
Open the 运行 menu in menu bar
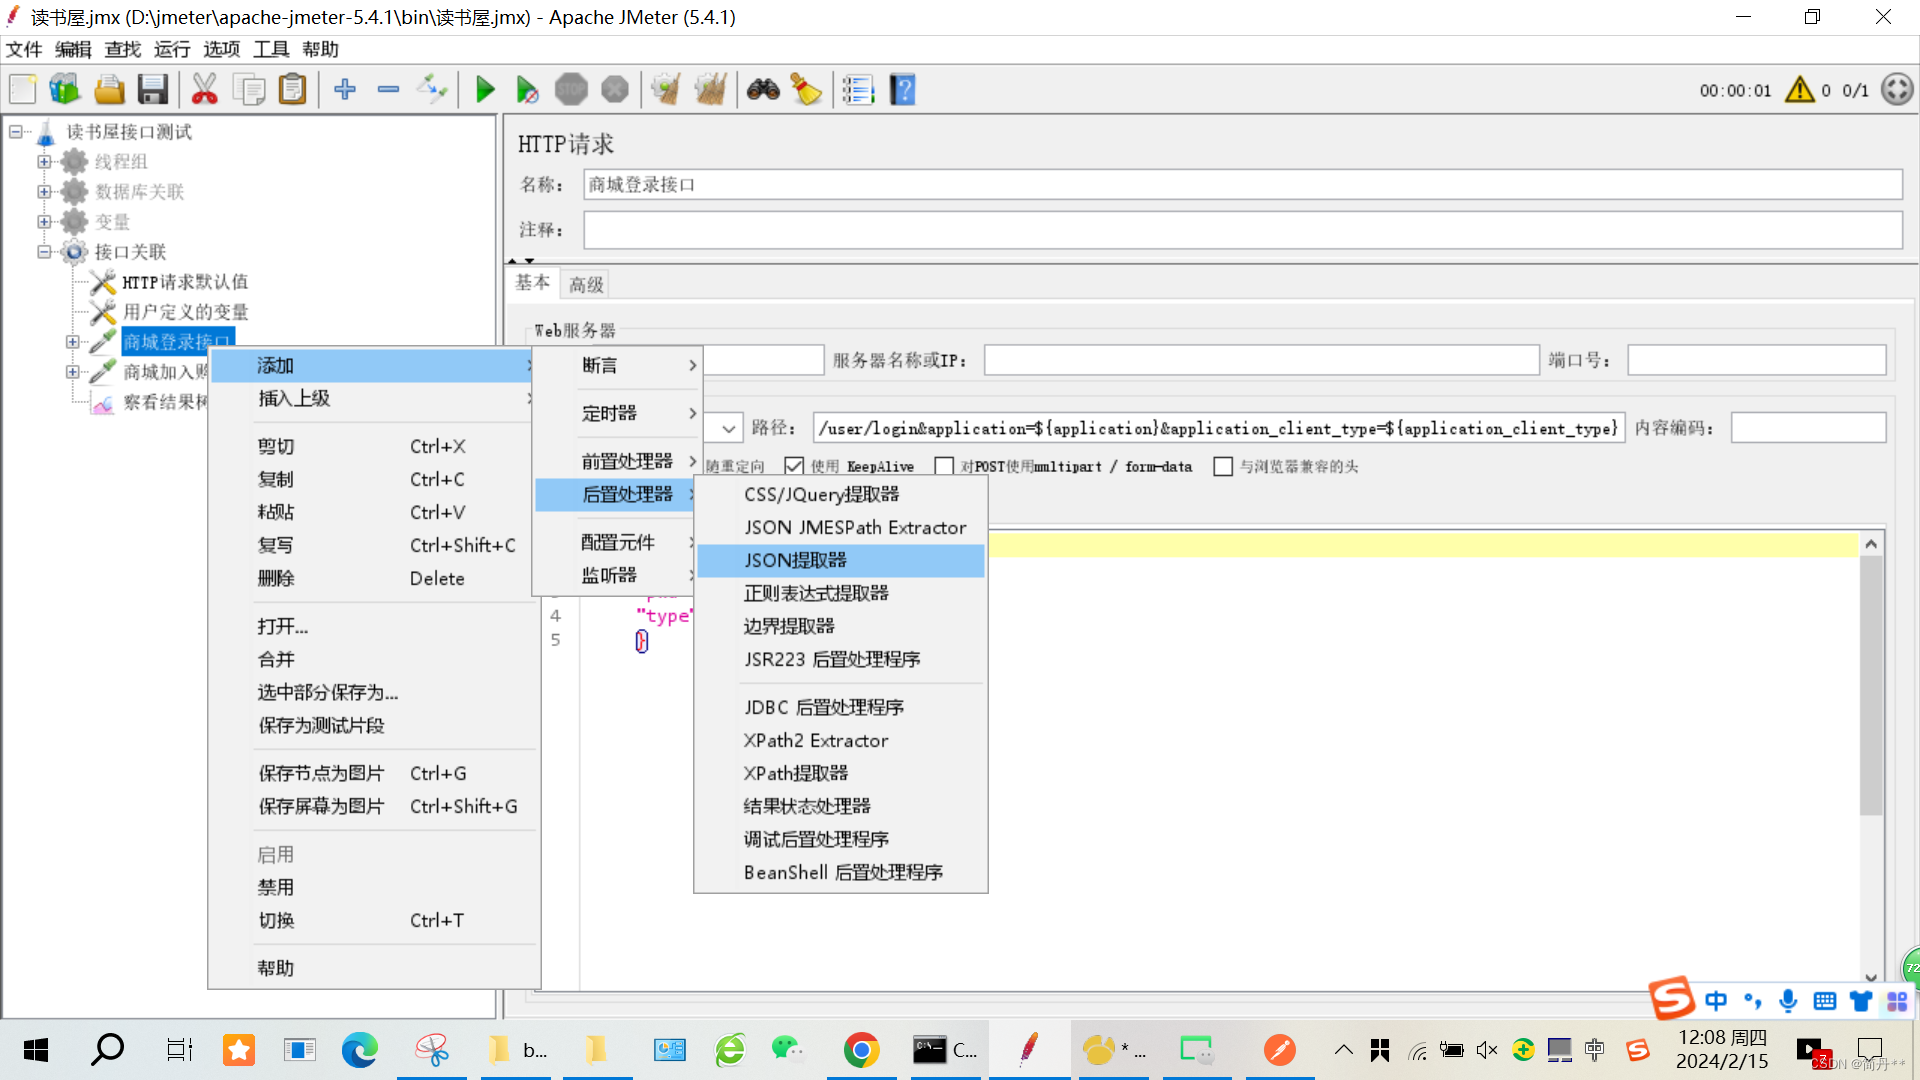(x=172, y=49)
